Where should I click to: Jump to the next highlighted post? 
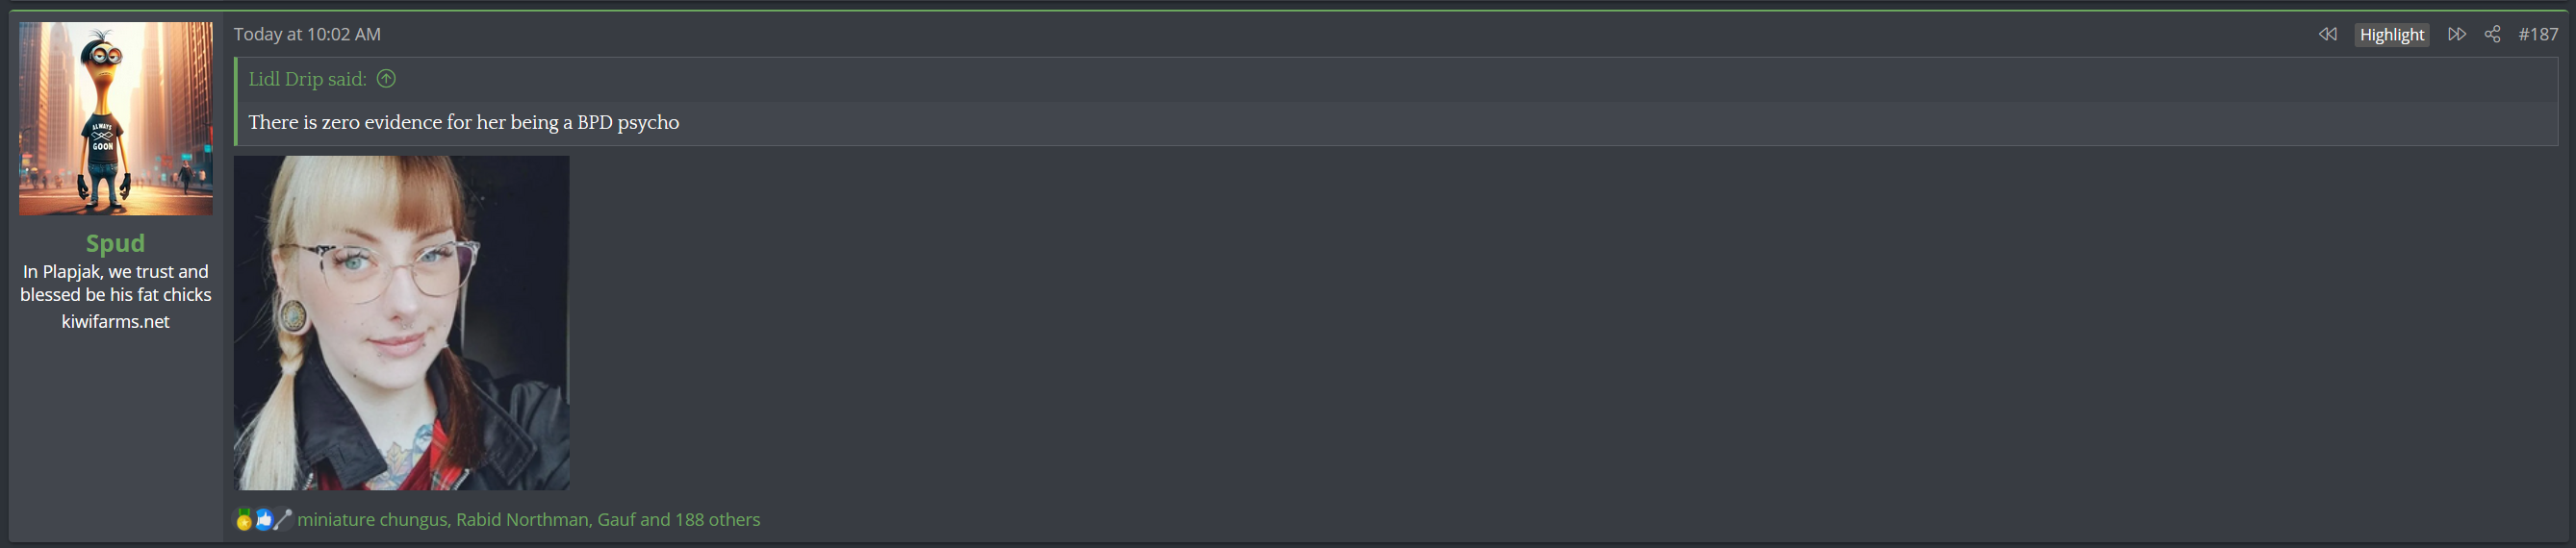[2456, 34]
